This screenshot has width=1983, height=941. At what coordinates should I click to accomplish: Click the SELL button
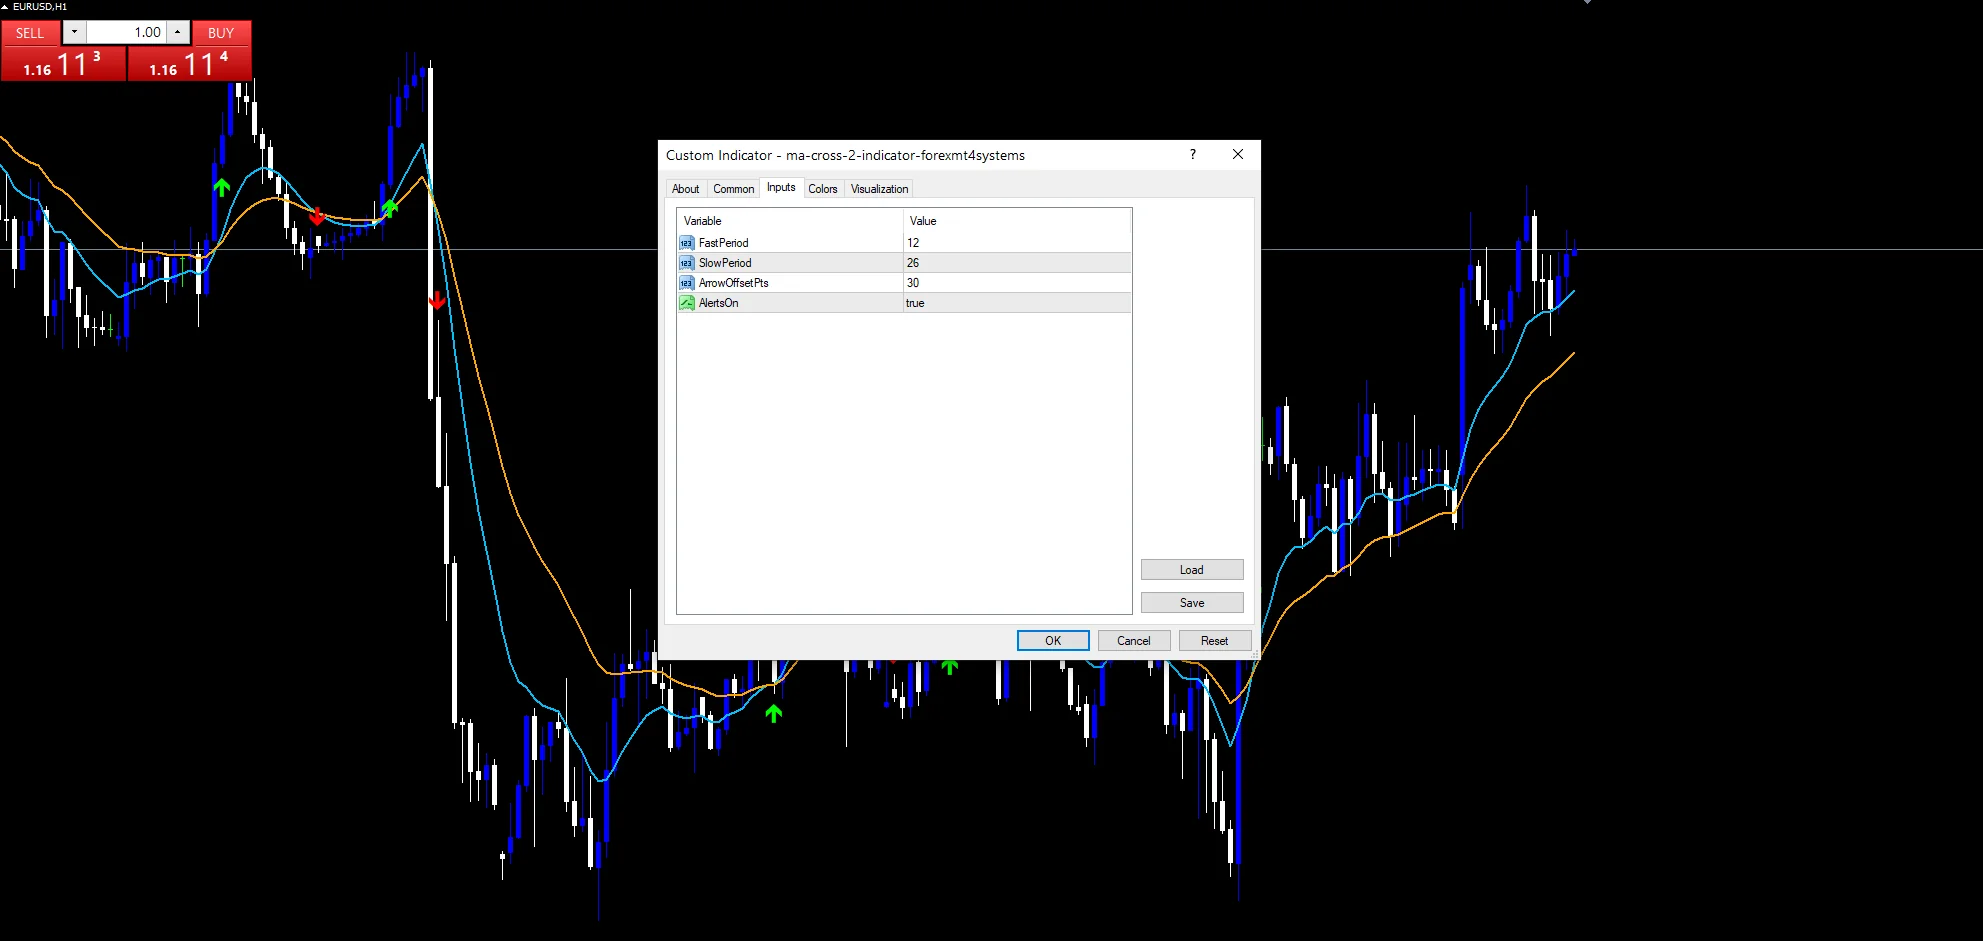30,33
